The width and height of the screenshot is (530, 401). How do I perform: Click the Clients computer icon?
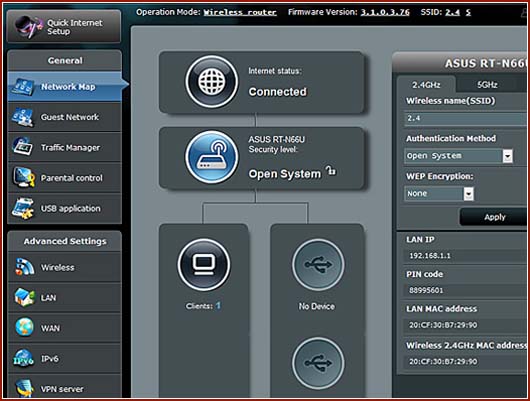(204, 265)
